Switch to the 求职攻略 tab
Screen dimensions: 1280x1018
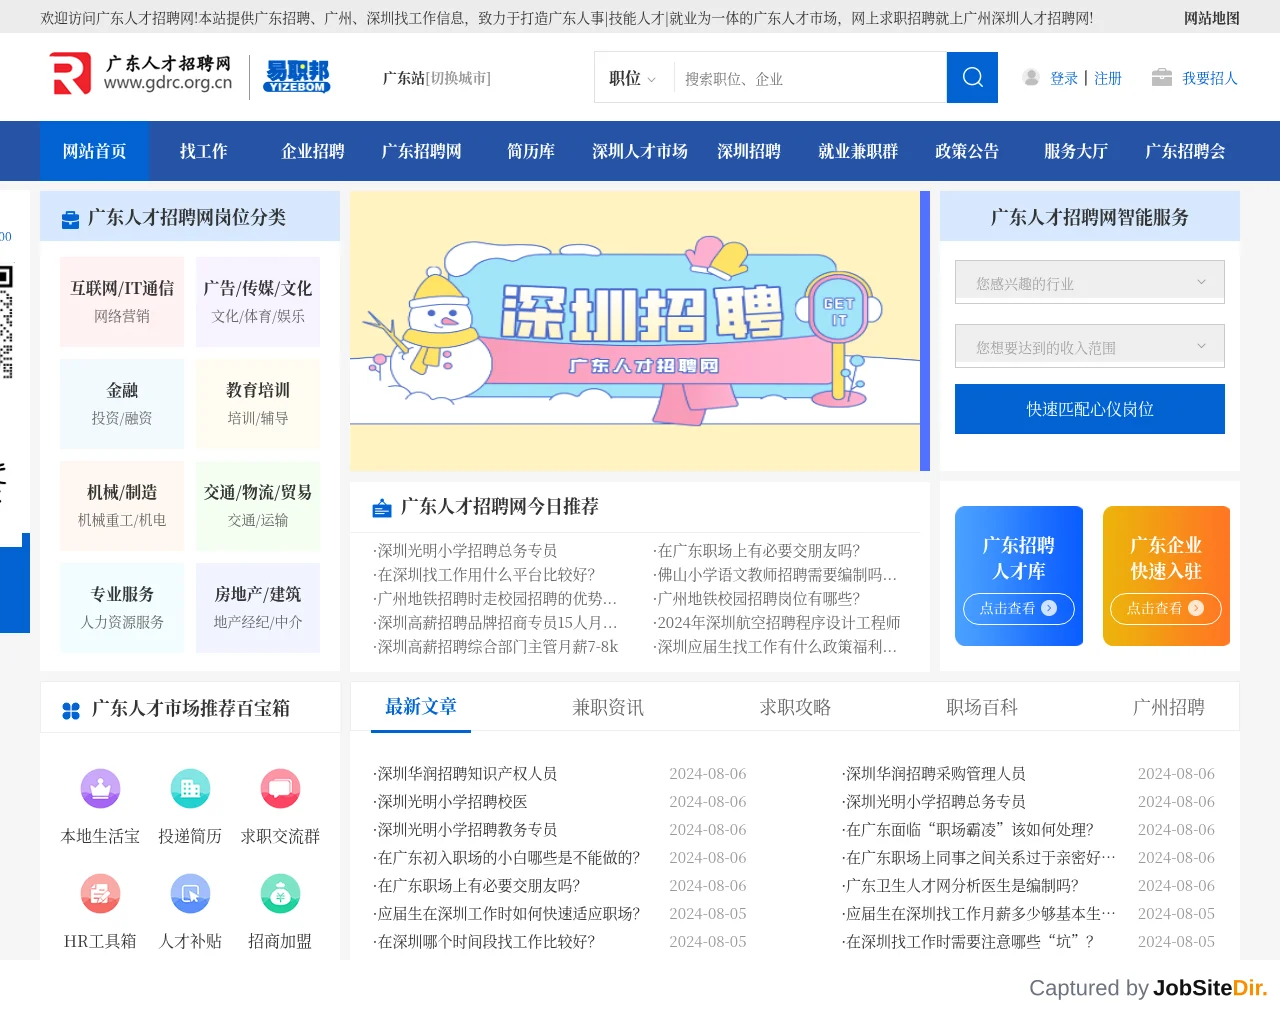(795, 708)
